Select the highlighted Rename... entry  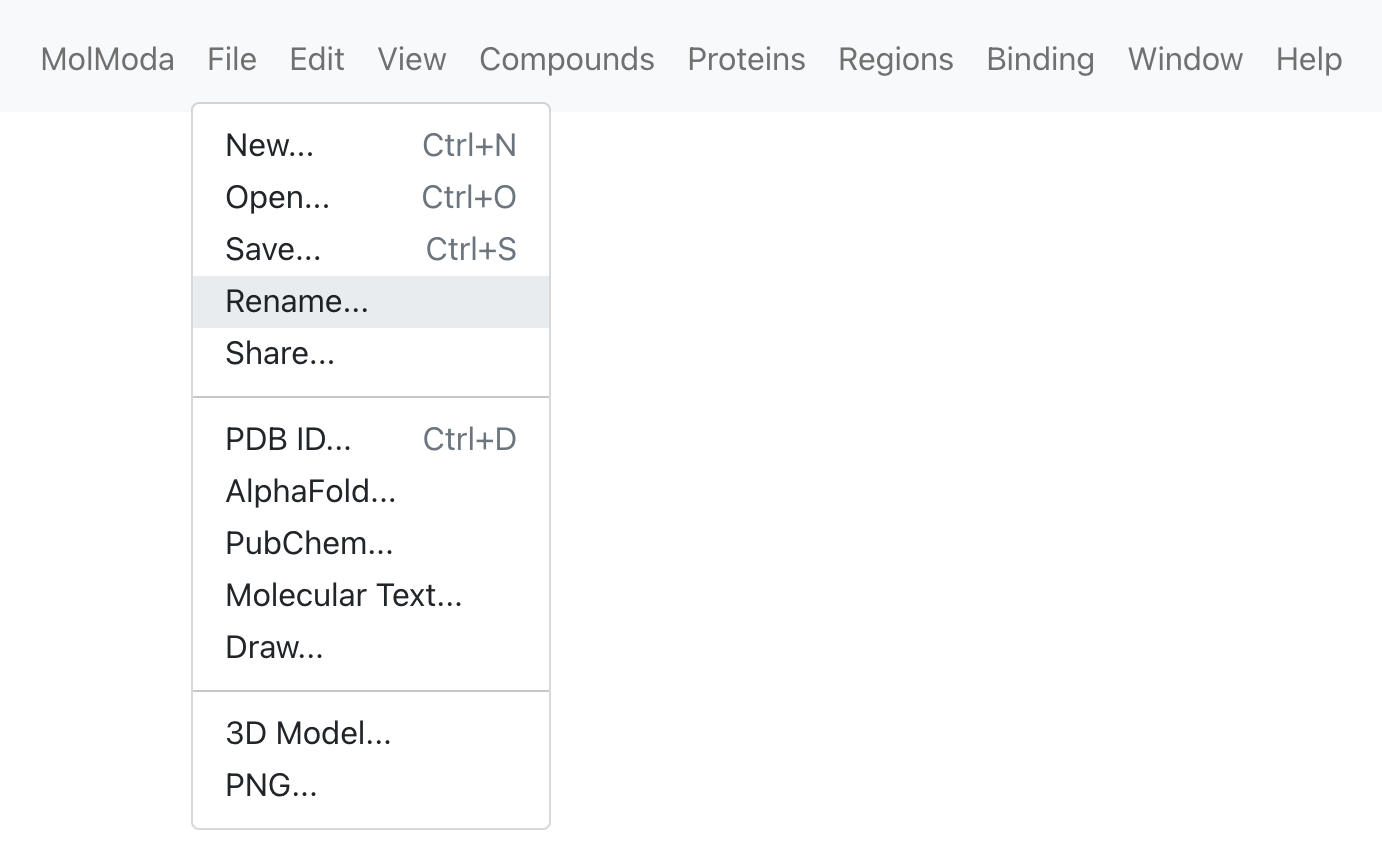pos(371,302)
